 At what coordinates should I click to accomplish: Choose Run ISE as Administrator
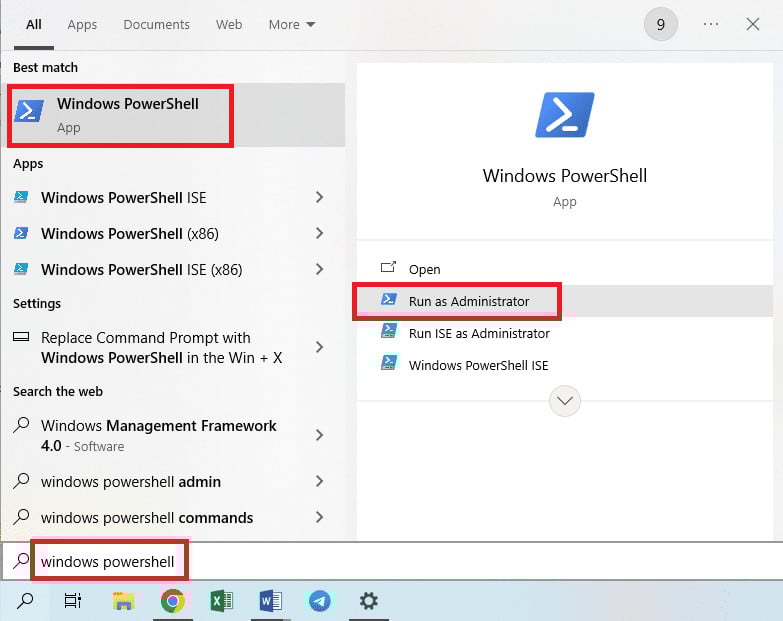565,333
